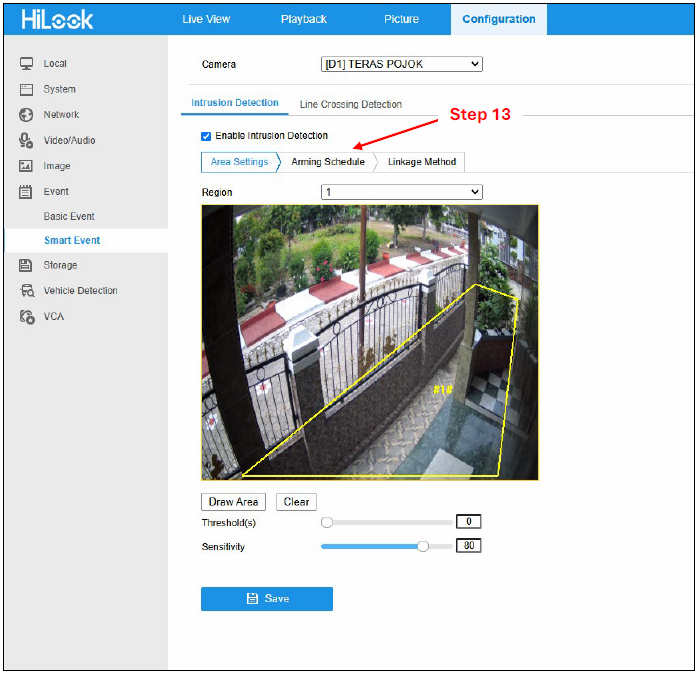
Task: Open Vehicle Detection settings label
Action: [x=81, y=291]
